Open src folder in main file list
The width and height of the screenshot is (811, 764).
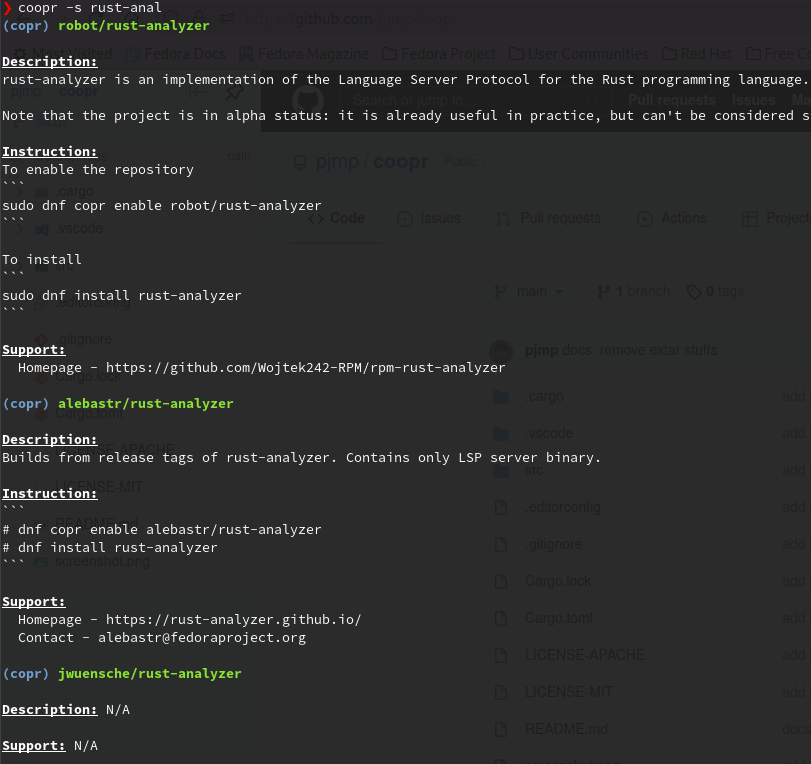[534, 471]
